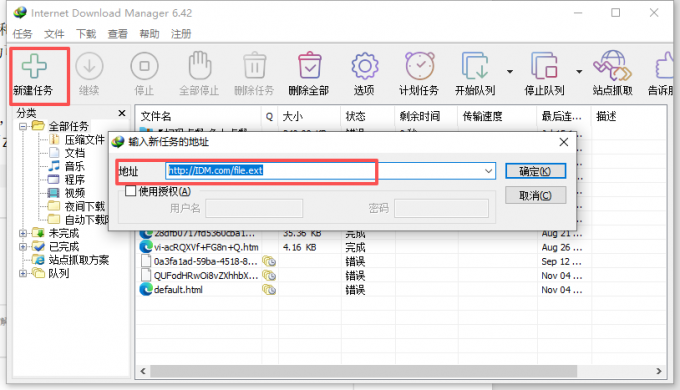Click the 确定(K) button
680x390 pixels.
(x=535, y=171)
